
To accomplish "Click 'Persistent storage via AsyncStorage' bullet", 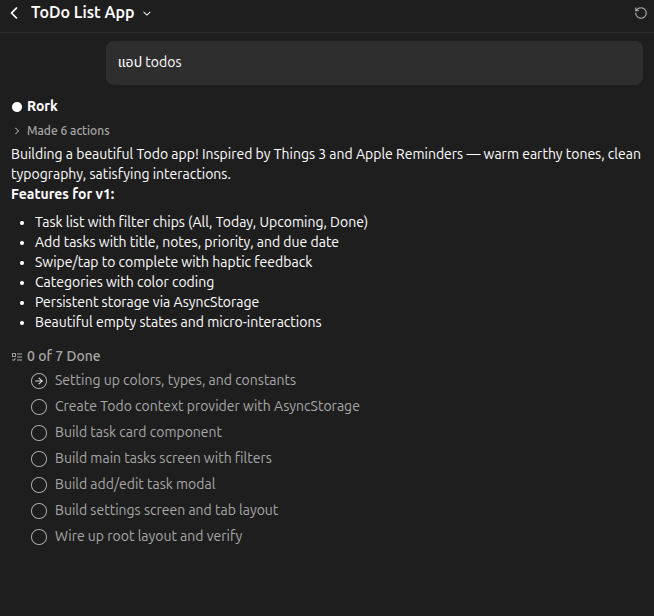I will (147, 302).
